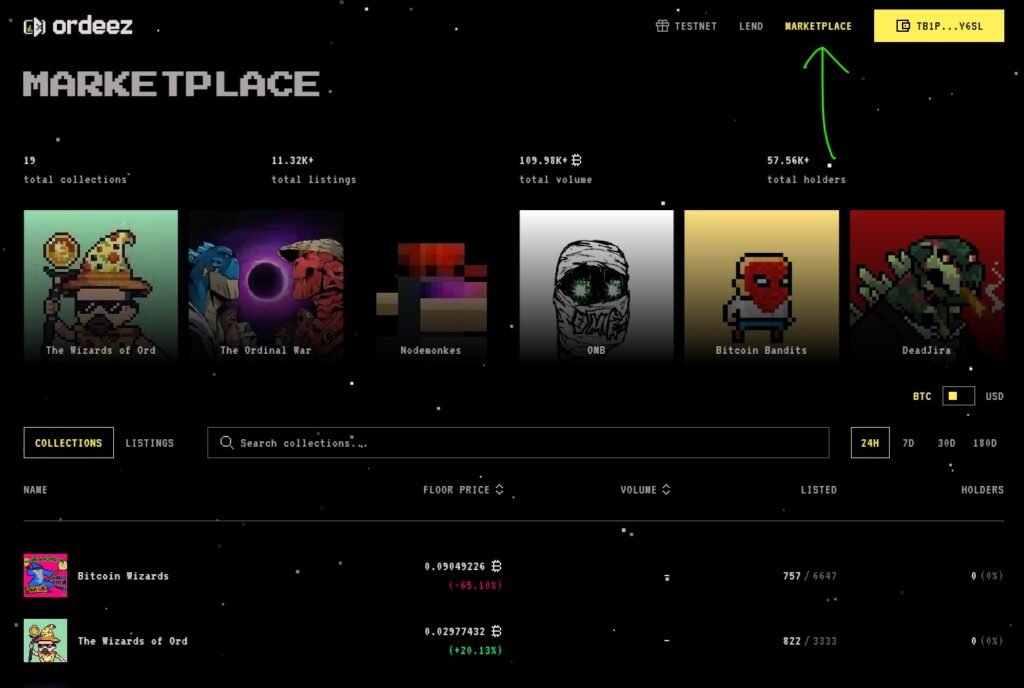Screen dimensions: 1024x688
Task: Toggle the BTC/USD currency switch
Action: pyautogui.click(x=958, y=396)
